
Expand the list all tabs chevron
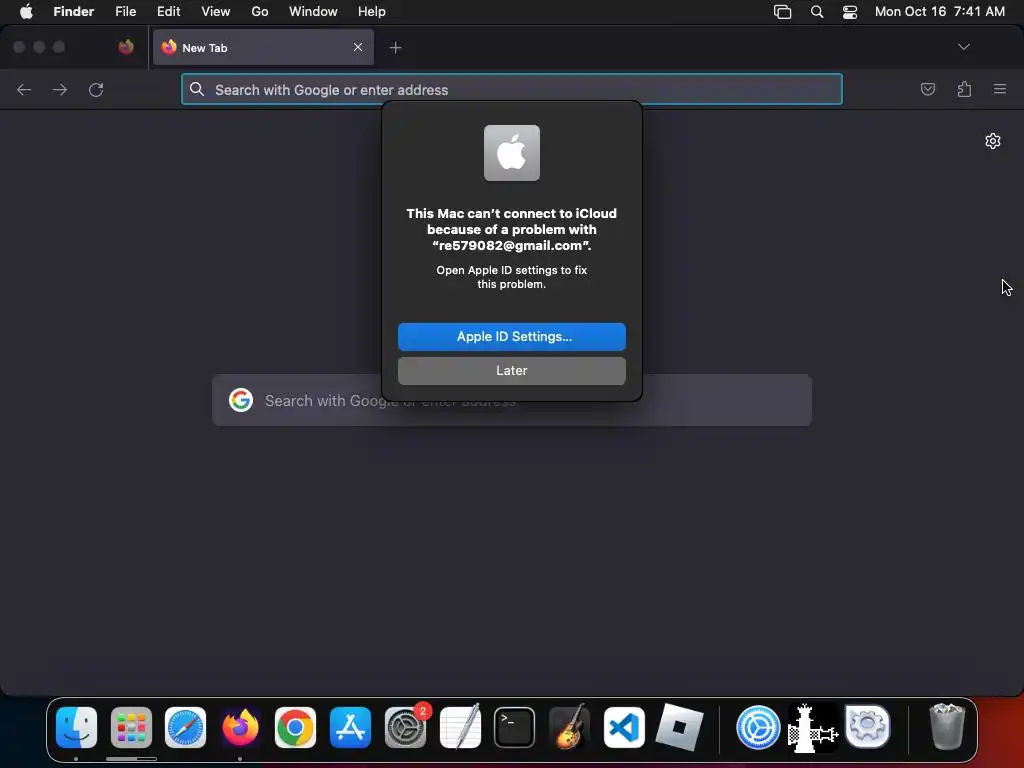point(963,47)
